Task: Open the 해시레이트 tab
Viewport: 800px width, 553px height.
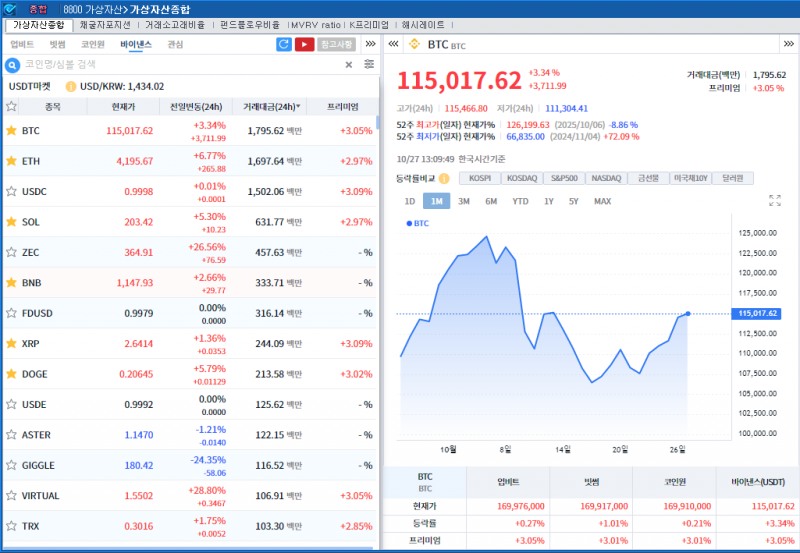Action: 423,24
